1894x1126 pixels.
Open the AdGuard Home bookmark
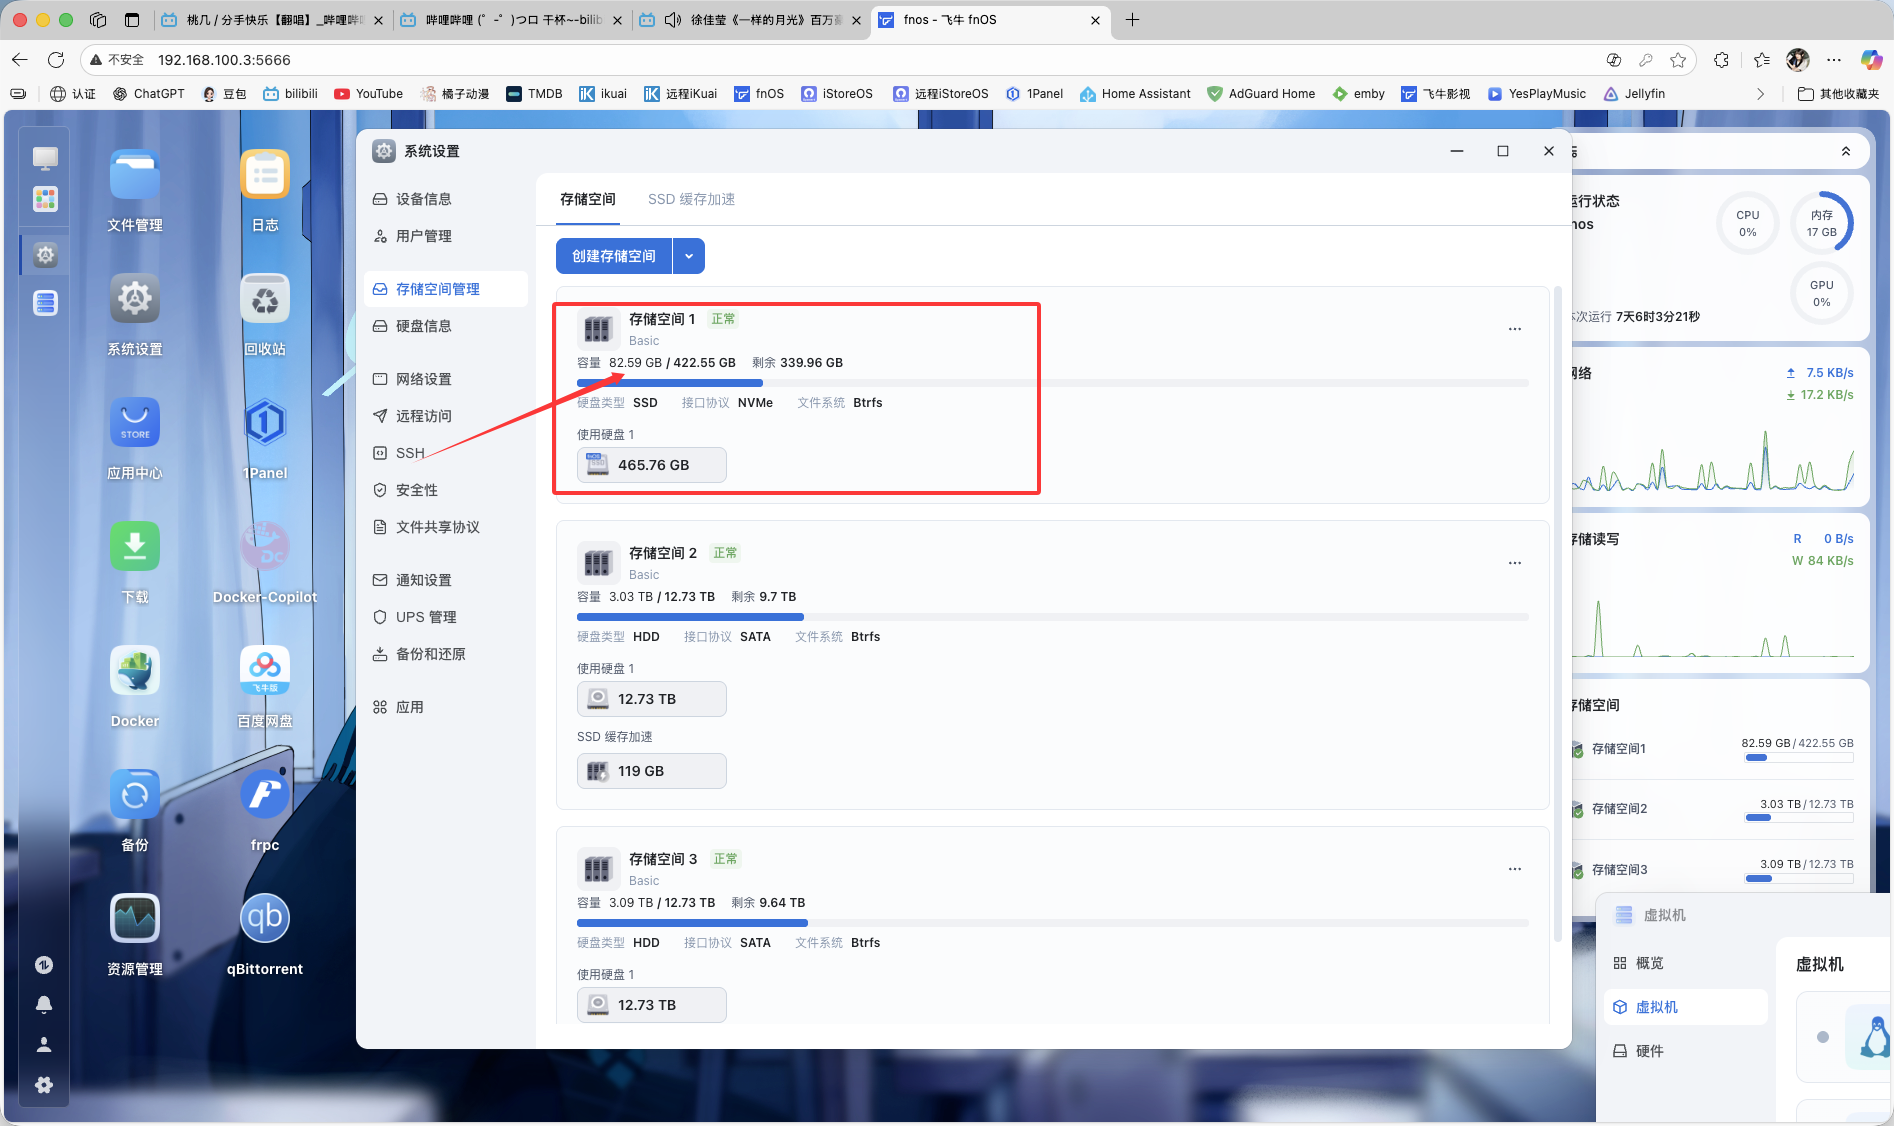pyautogui.click(x=1261, y=94)
